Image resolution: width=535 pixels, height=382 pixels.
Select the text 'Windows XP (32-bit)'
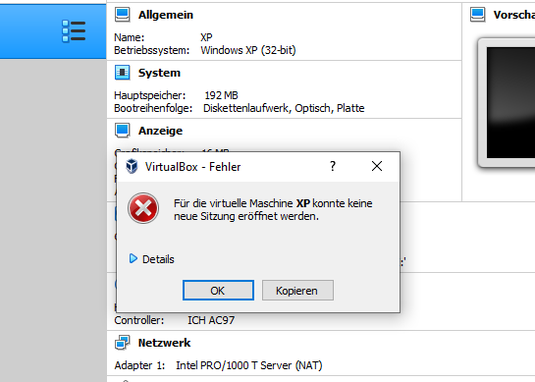tap(248, 50)
